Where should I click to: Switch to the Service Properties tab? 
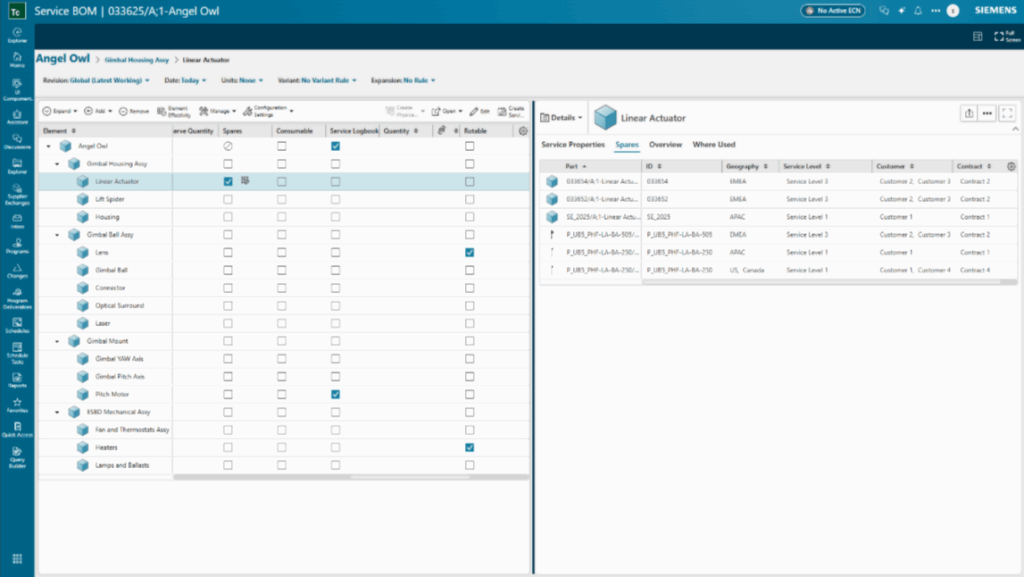pyautogui.click(x=573, y=145)
